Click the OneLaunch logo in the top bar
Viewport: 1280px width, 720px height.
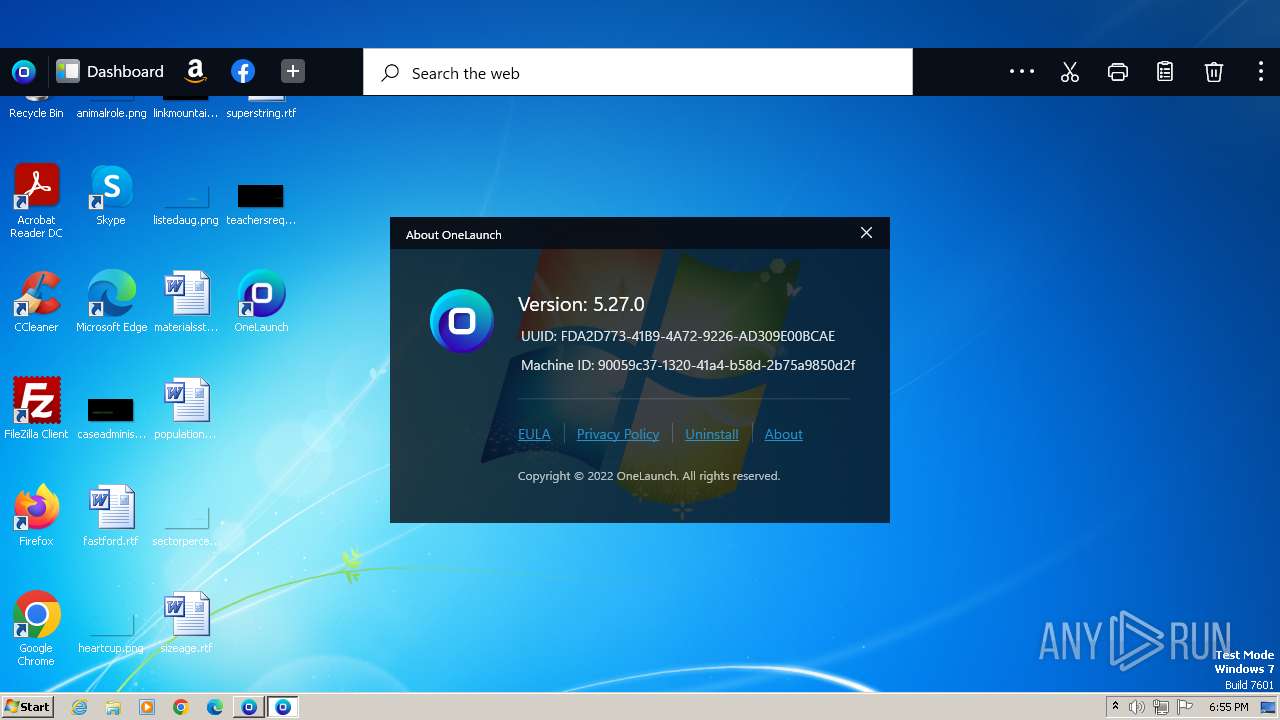tap(24, 71)
